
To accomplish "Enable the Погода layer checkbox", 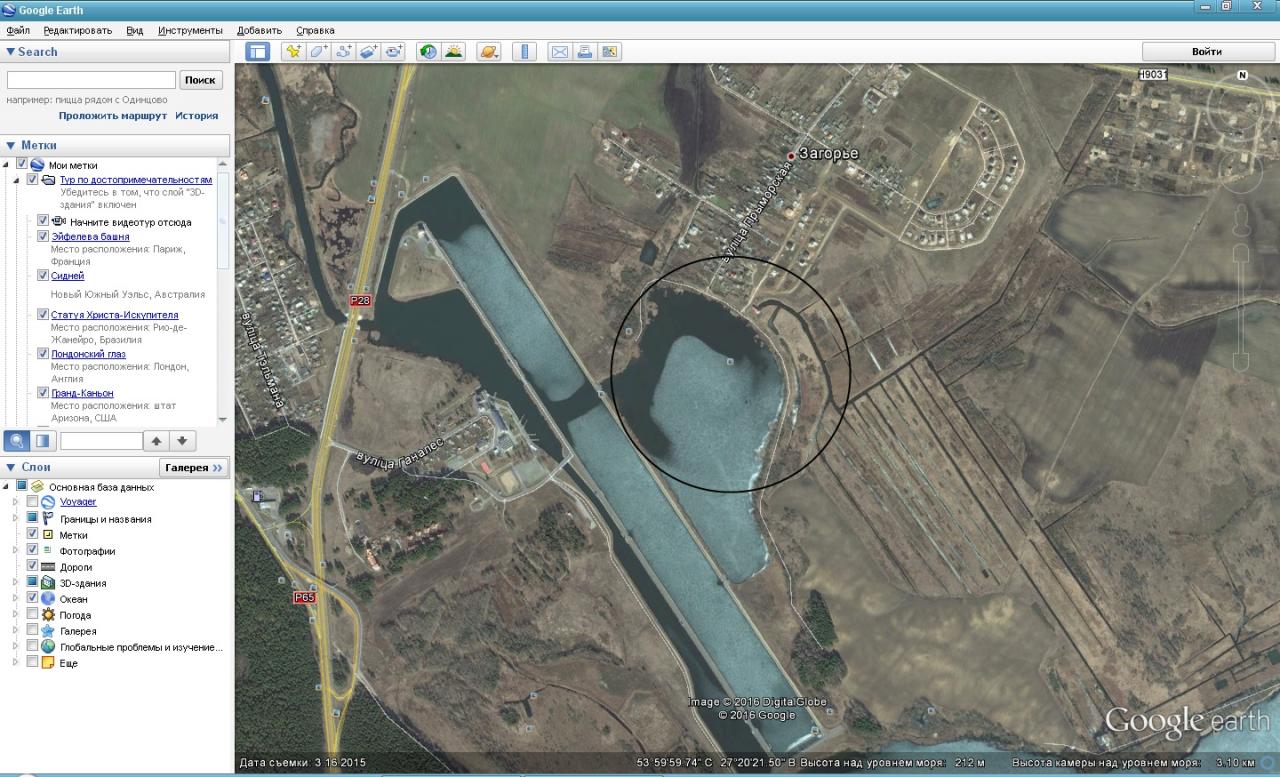I will 33,615.
